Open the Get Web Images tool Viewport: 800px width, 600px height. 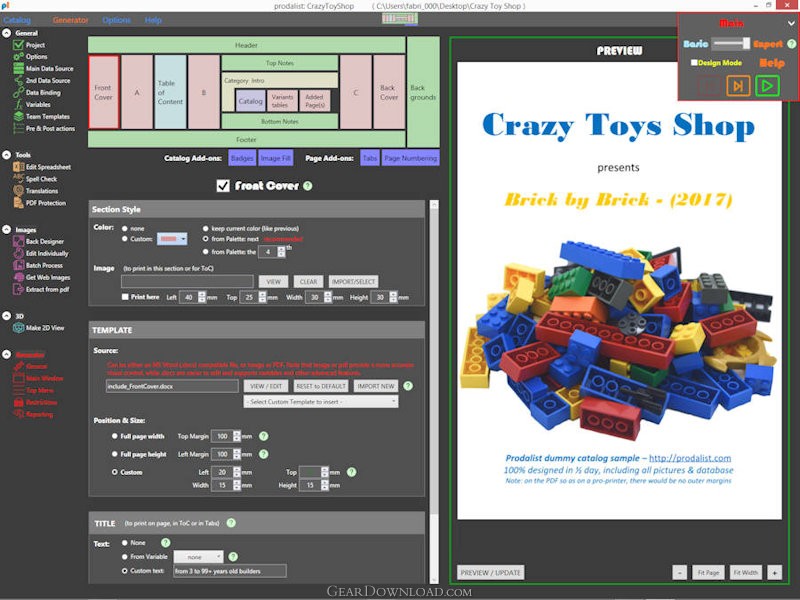[42, 278]
